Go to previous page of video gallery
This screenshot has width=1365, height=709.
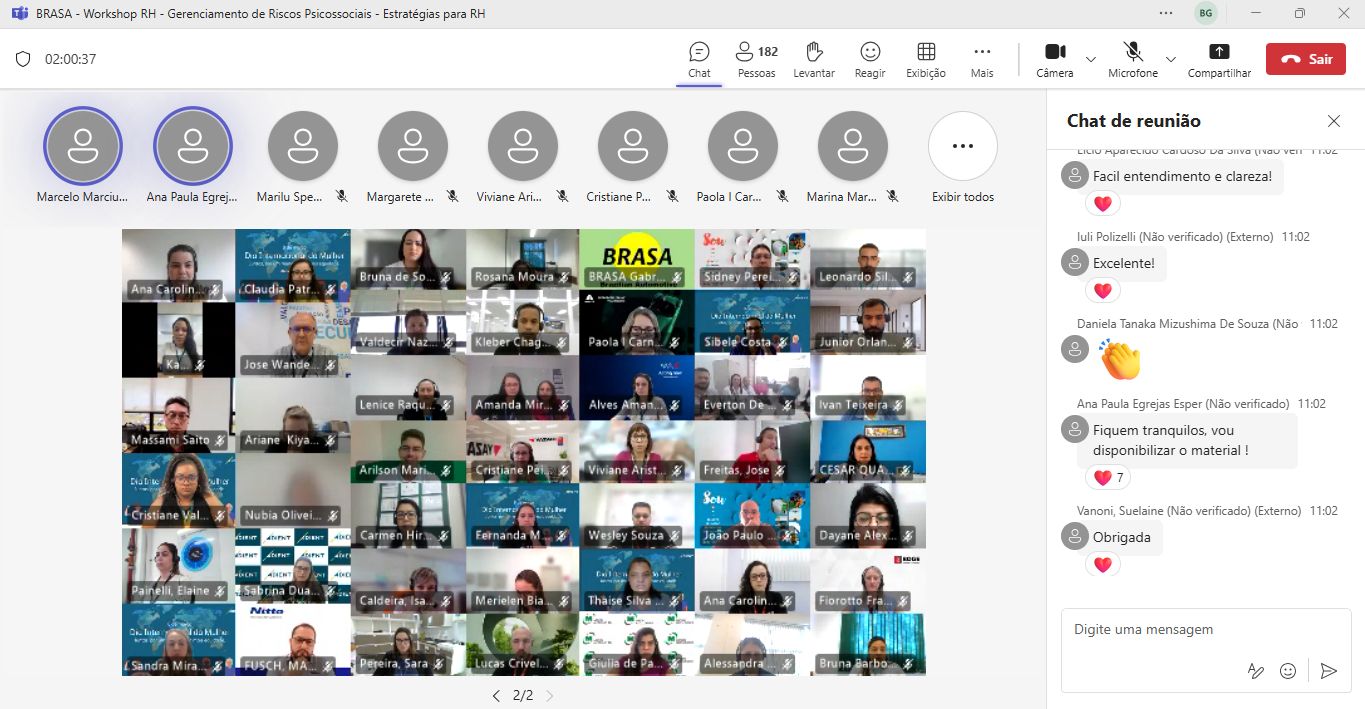pos(496,696)
